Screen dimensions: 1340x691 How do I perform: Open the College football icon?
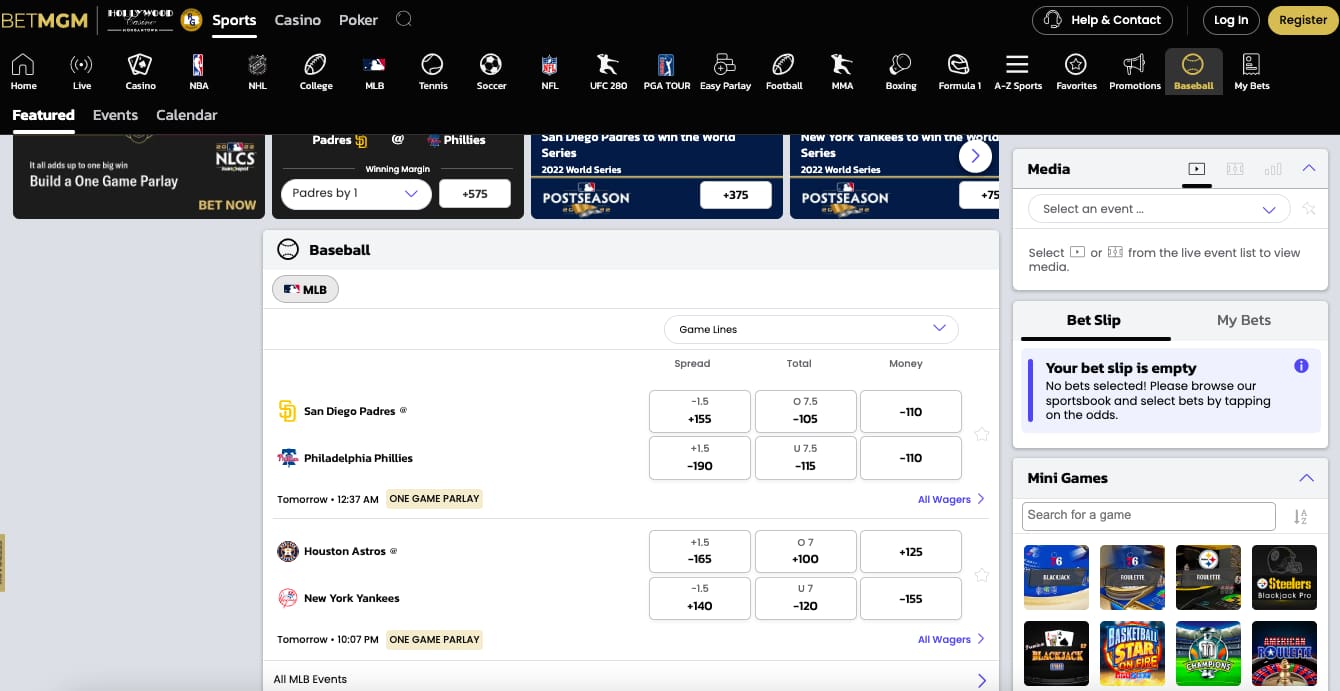coord(316,72)
